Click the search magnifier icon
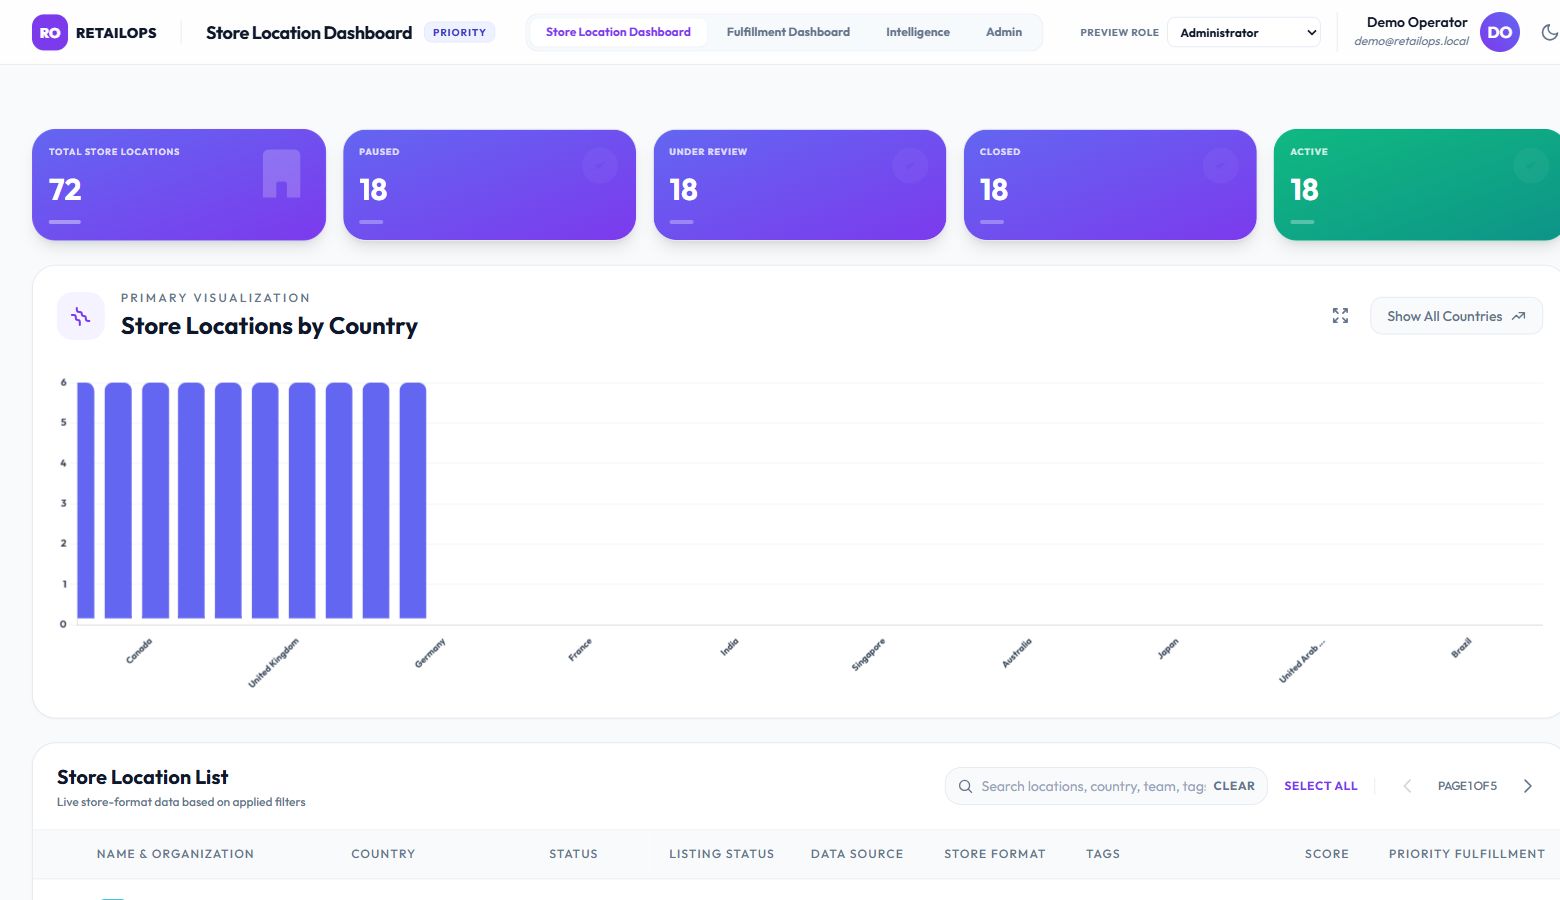The image size is (1560, 900). tap(965, 786)
